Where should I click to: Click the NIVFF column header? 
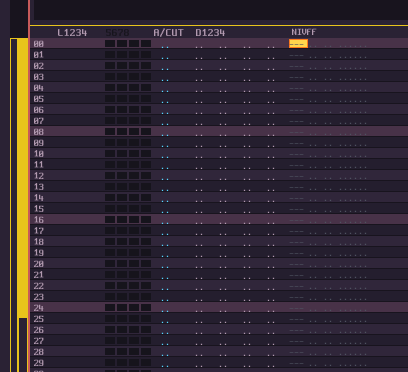[304, 32]
